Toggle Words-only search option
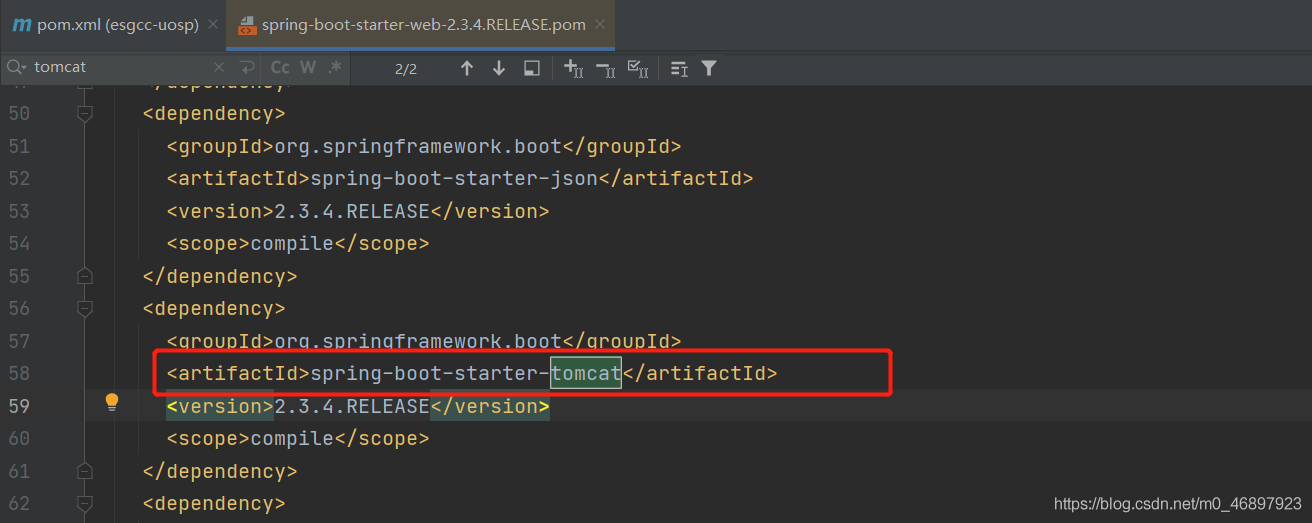 click(308, 68)
